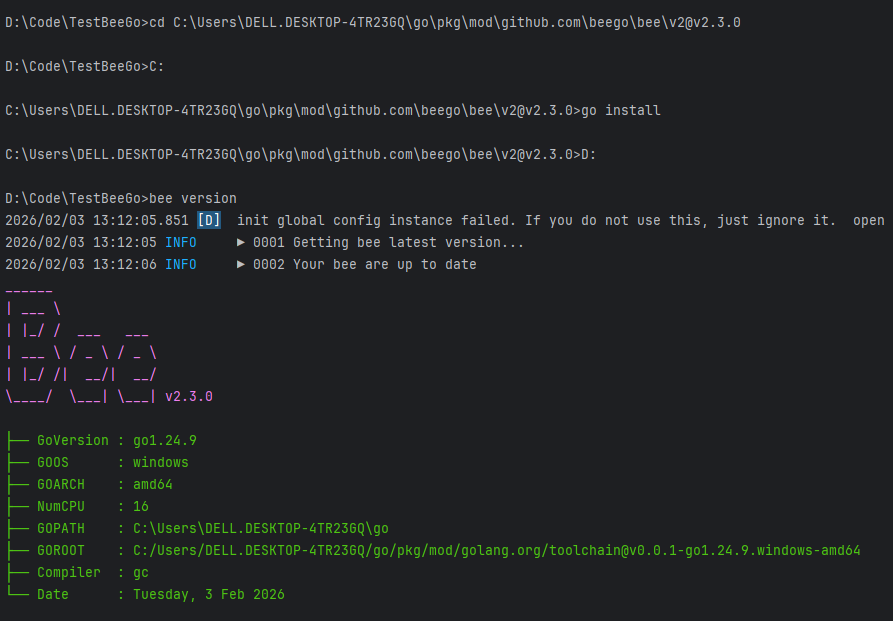Click the [D] debug badge in log line
The image size is (893, 621).
click(x=209, y=220)
